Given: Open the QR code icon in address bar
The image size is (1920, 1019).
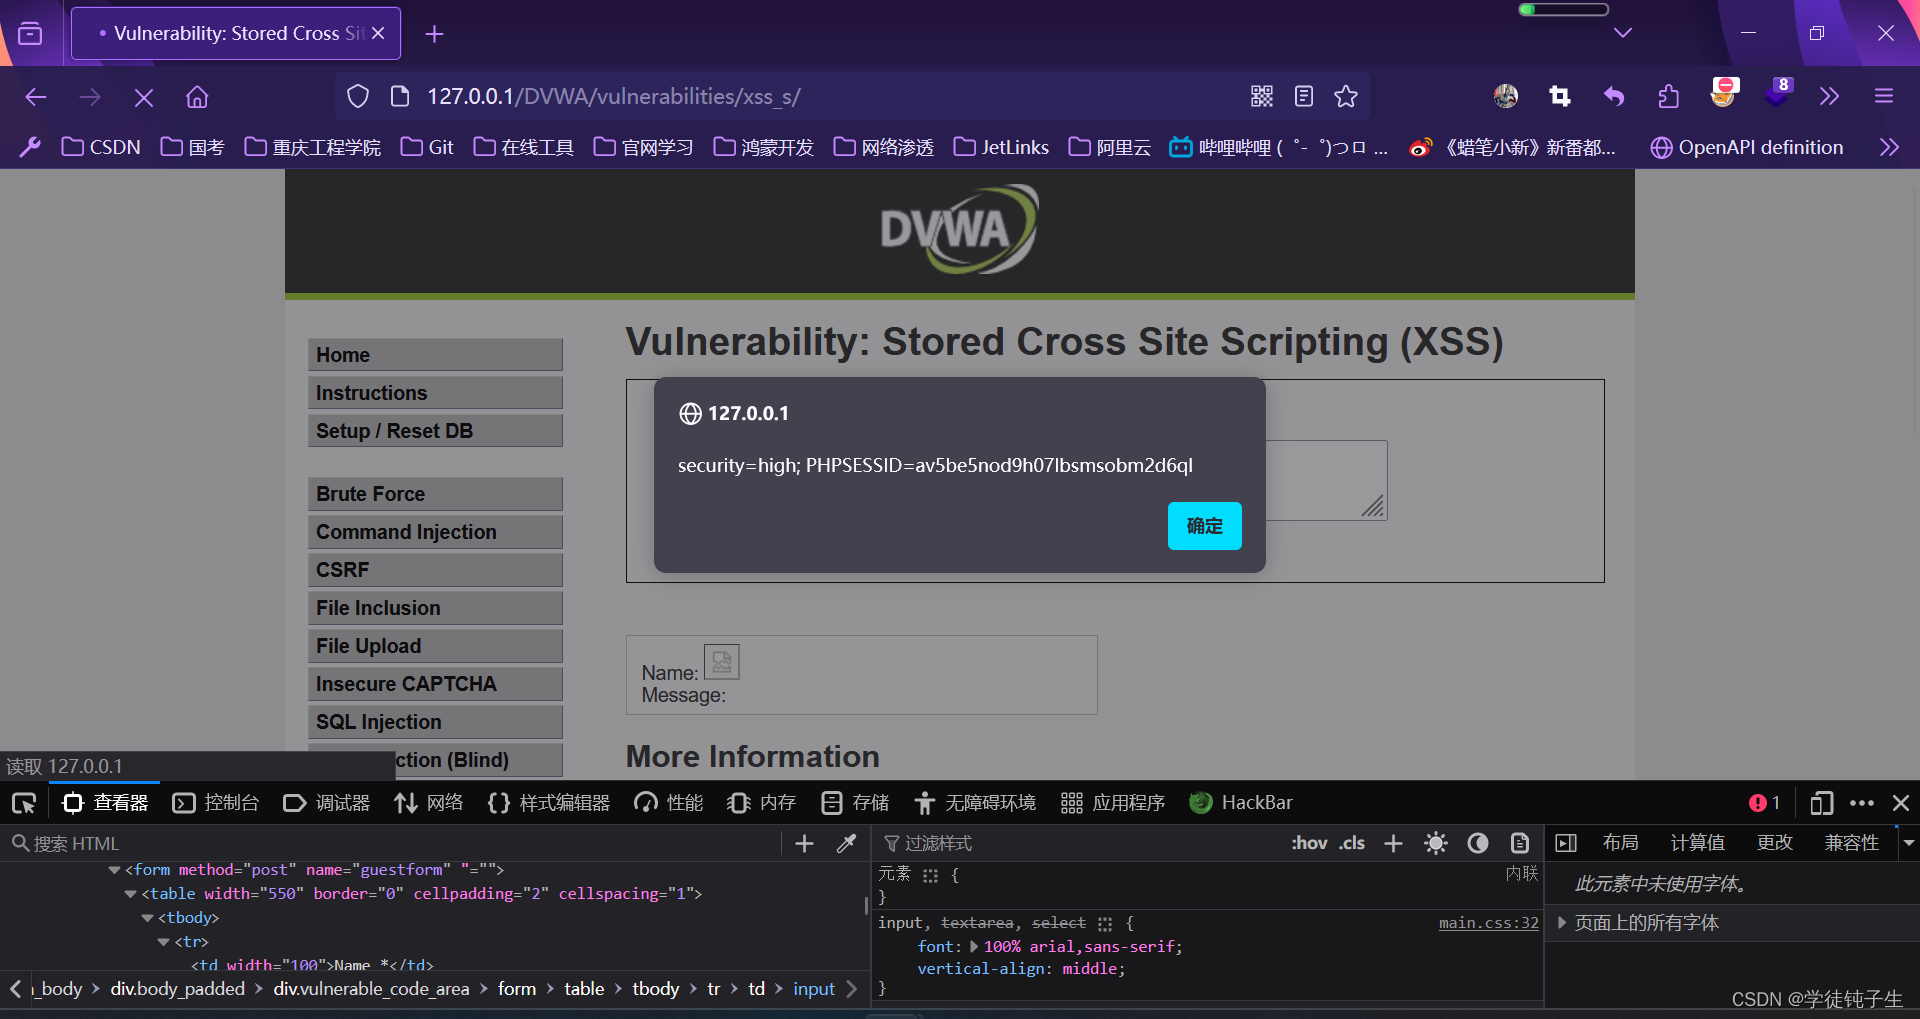Looking at the screenshot, I should (1262, 96).
